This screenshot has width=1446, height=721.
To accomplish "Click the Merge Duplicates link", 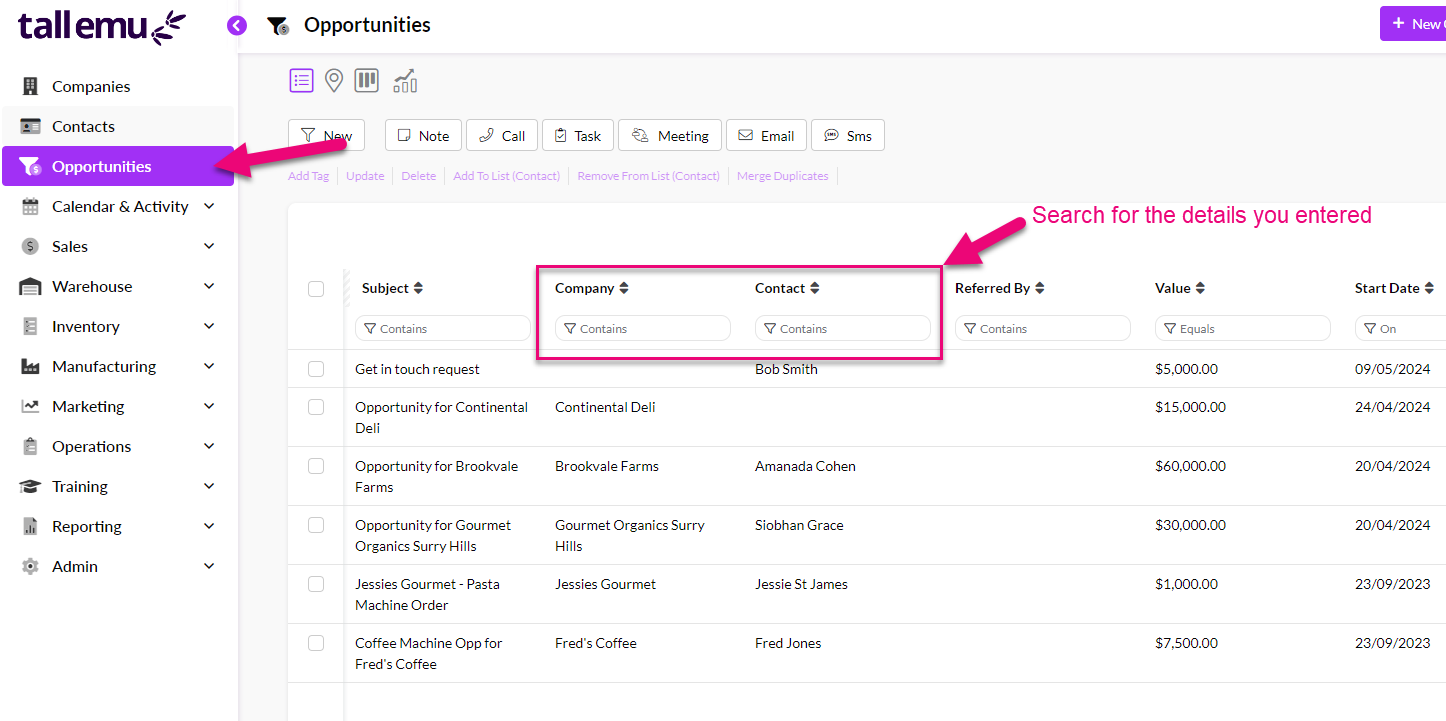I will pos(782,176).
